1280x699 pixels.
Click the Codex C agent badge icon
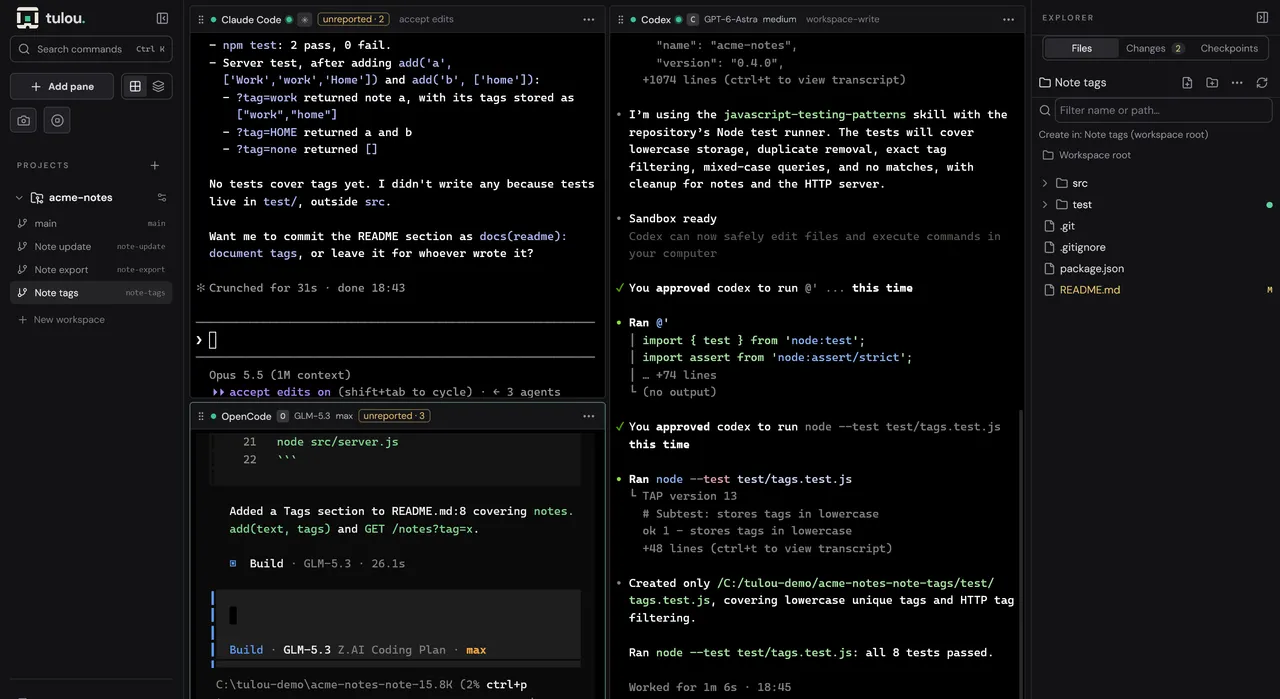[x=693, y=19]
